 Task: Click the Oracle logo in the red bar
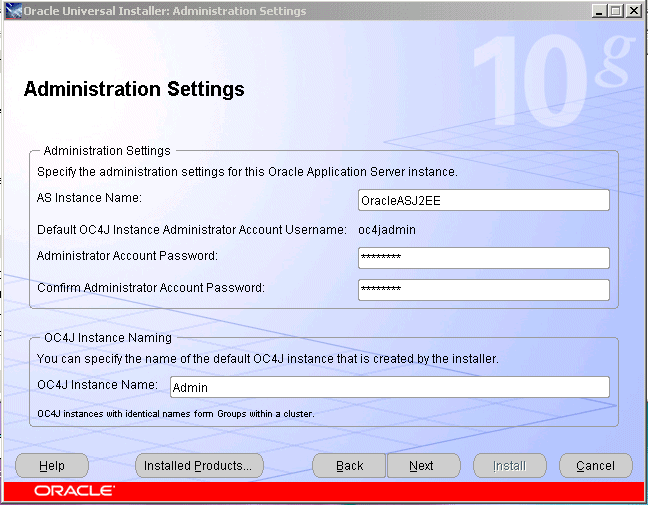point(74,491)
